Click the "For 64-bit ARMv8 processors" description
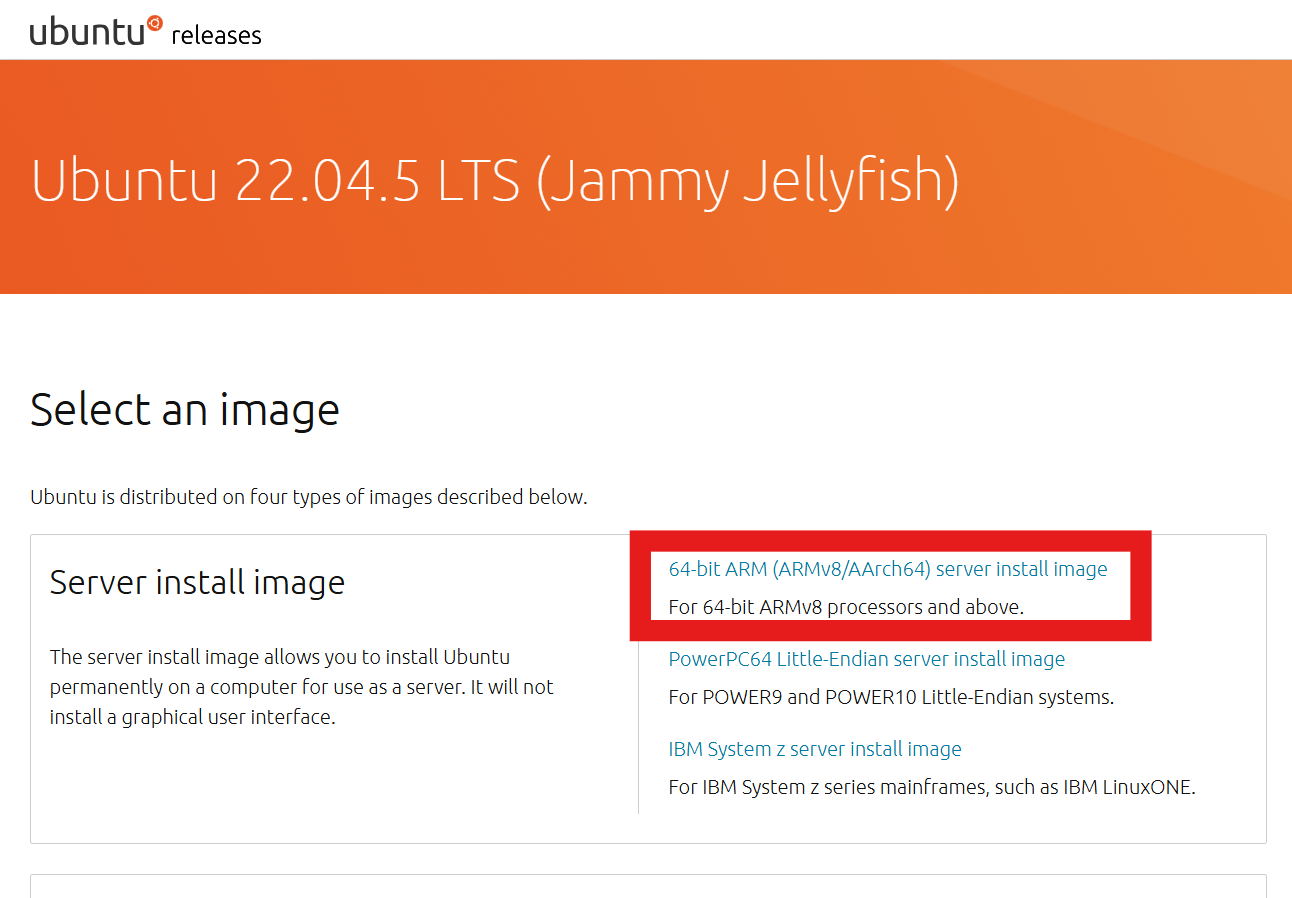Image resolution: width=1292 pixels, height=898 pixels. pos(846,607)
